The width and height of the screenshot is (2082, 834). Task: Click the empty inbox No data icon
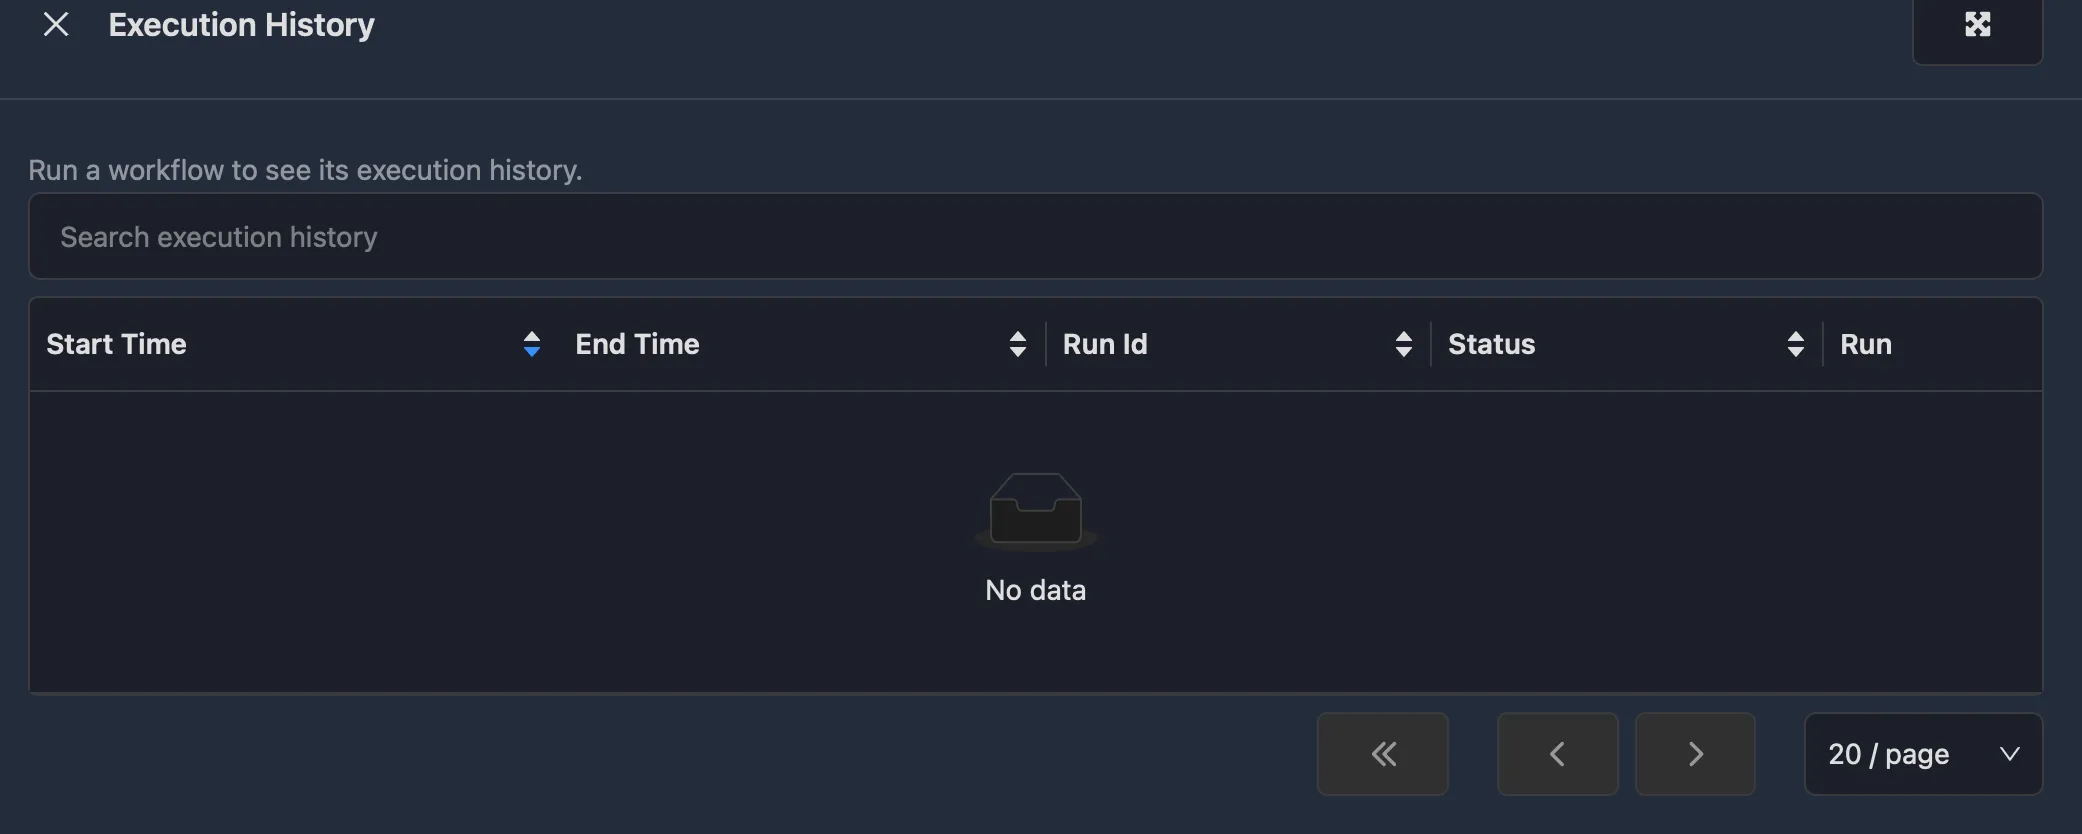click(x=1035, y=512)
